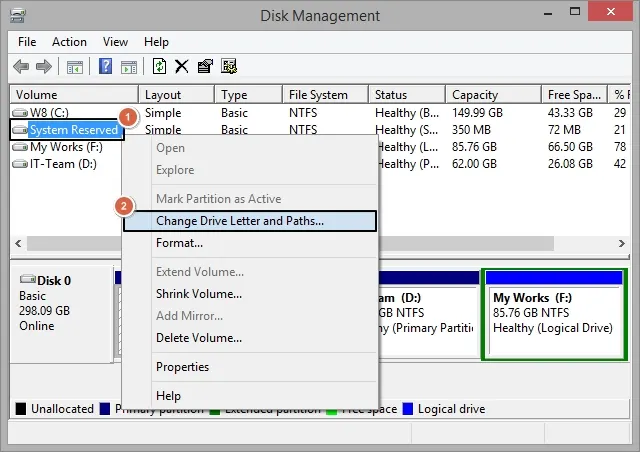The height and width of the screenshot is (452, 640).
Task: Click the Unallocated black legend swatch
Action: [x=20, y=409]
